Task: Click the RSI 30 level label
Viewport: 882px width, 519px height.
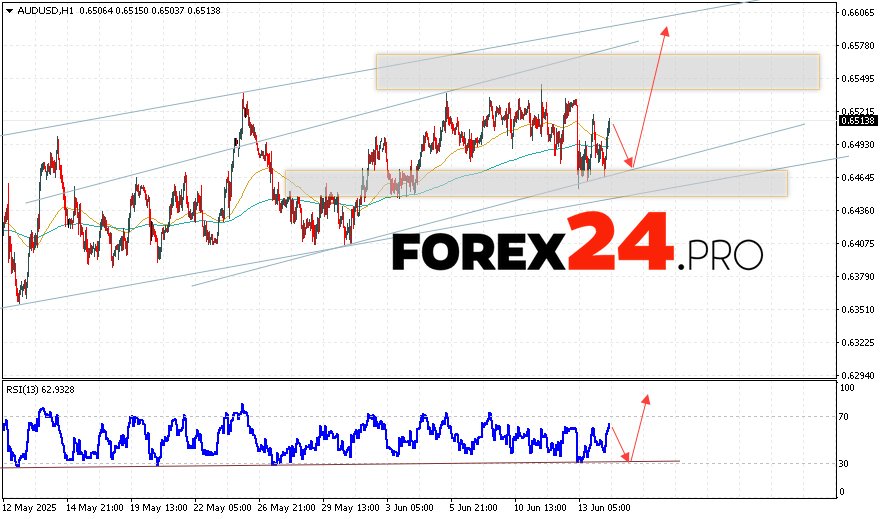Action: click(846, 463)
